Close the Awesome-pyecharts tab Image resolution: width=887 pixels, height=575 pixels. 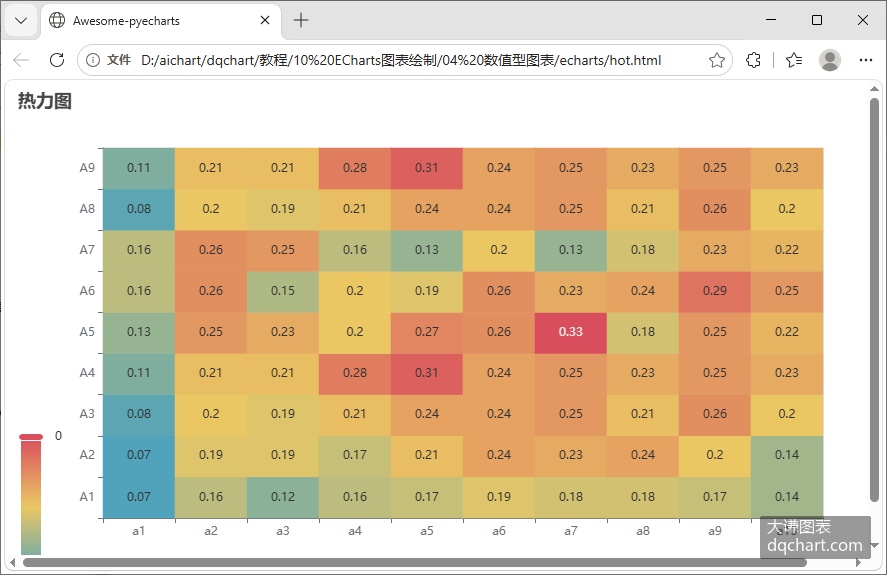265,20
